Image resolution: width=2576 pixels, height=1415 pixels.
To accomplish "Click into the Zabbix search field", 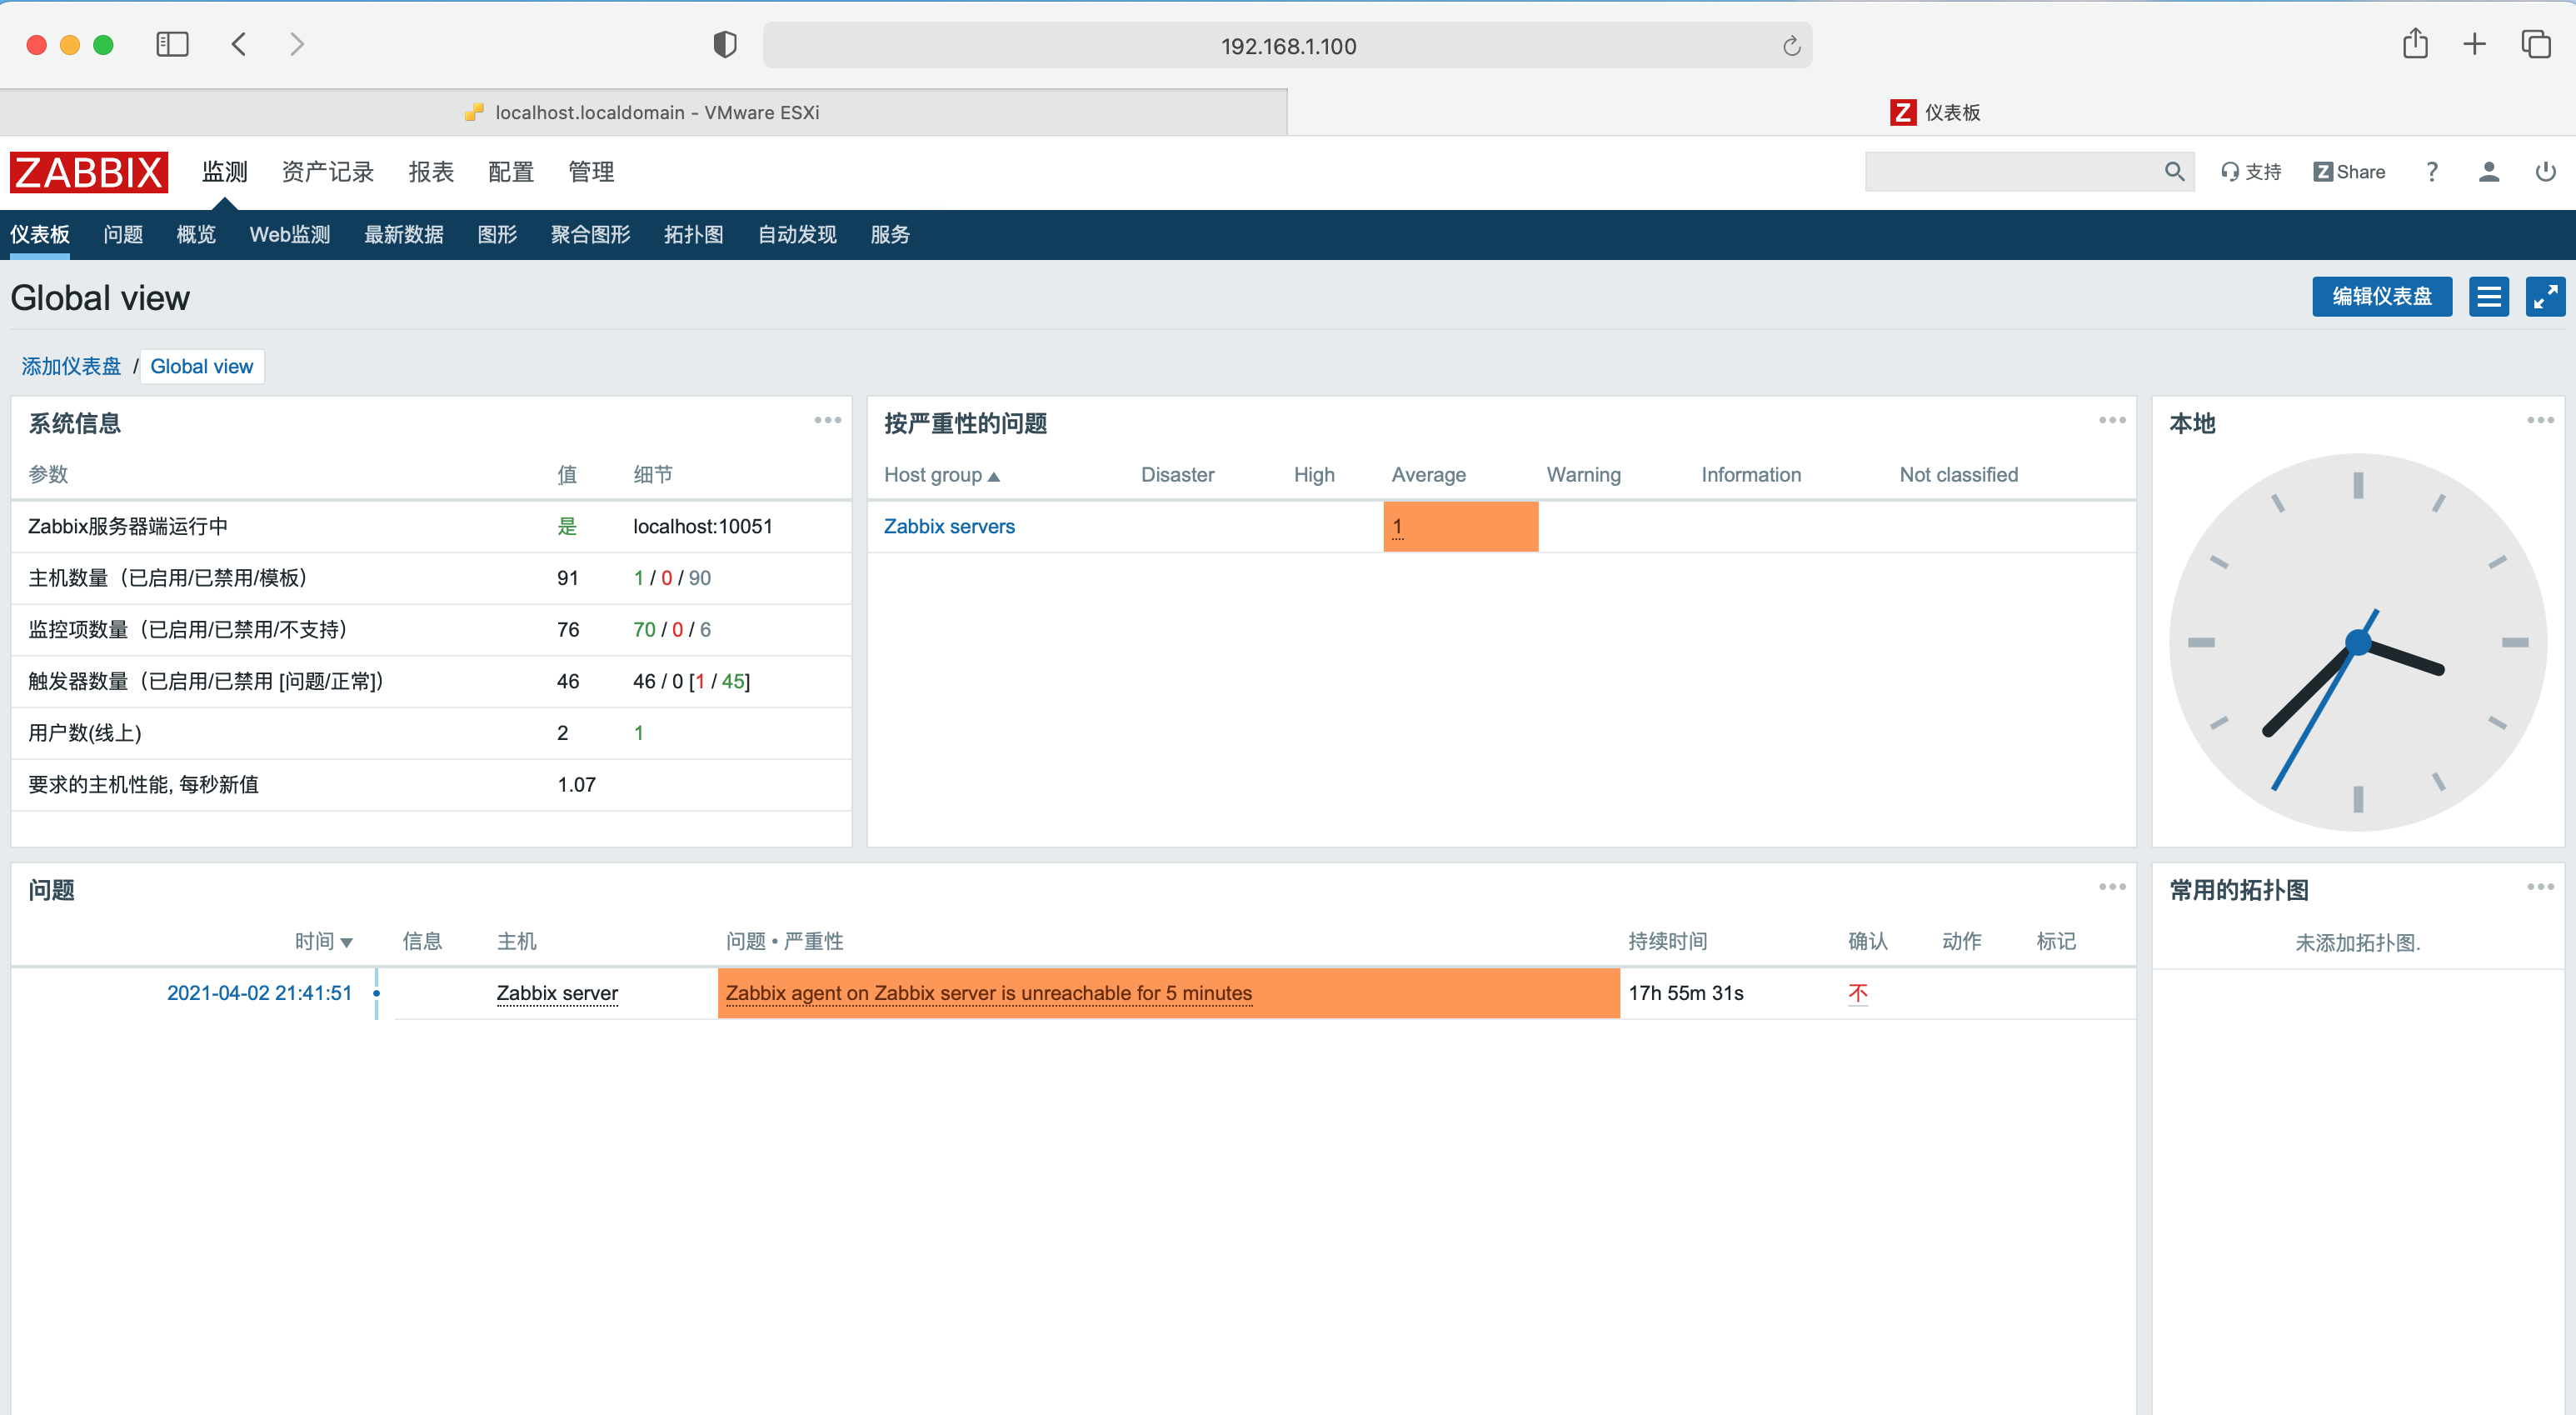I will tap(2010, 172).
